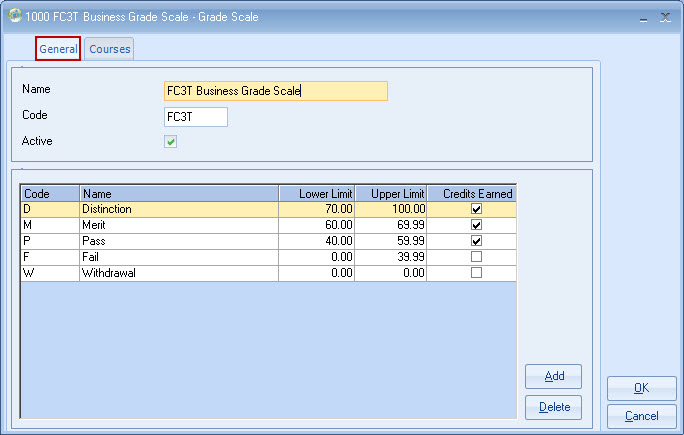Select the Merit name cell
Viewport: 684px width, 435px height.
point(179,225)
